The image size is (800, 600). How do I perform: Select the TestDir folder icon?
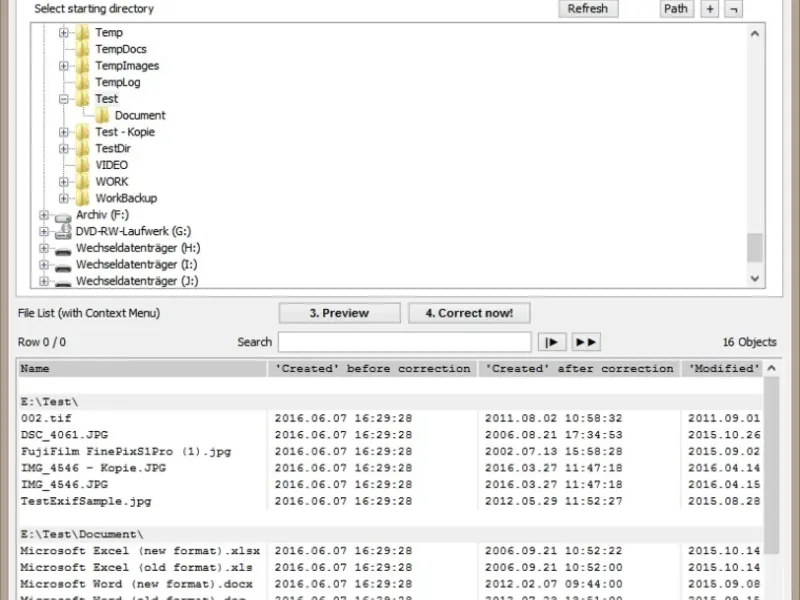[82, 148]
